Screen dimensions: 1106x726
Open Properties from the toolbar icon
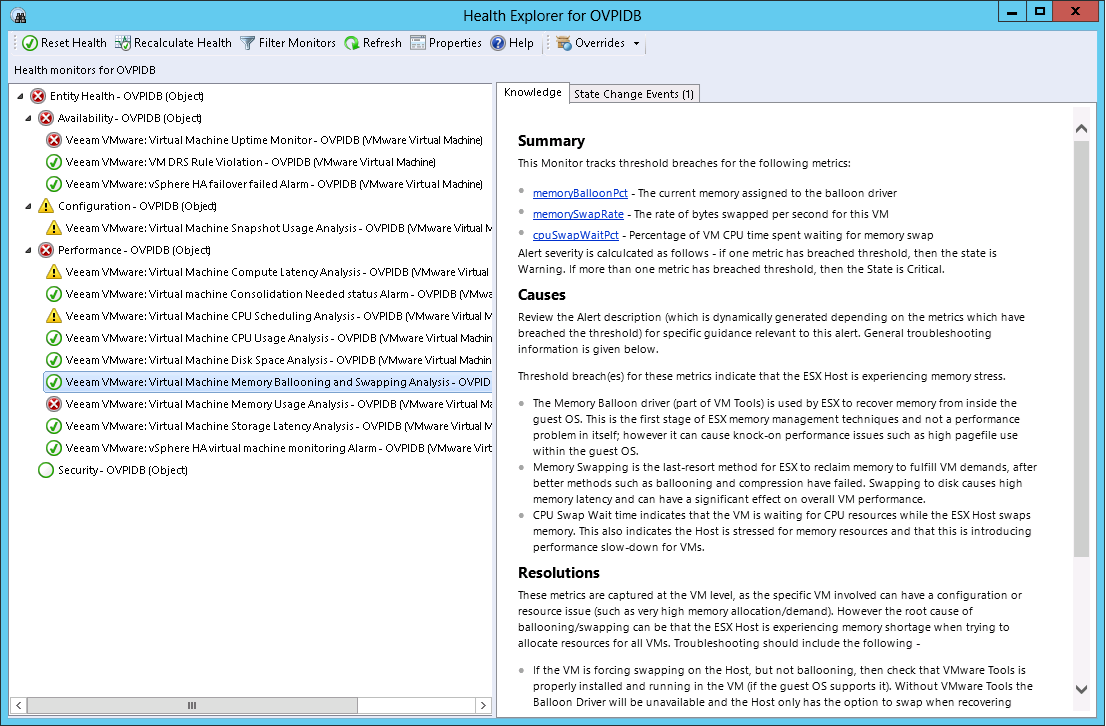click(418, 43)
